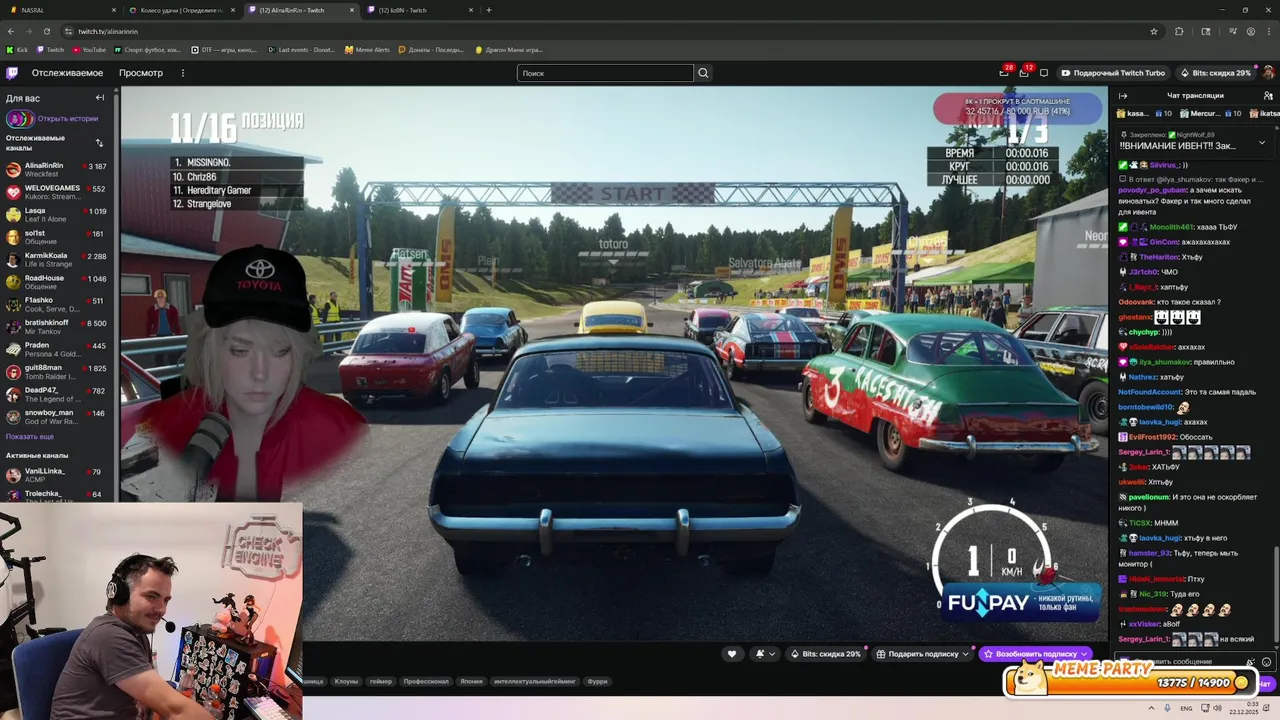This screenshot has height=720, width=1280.
Task: Click the Twitch search input field
Action: [605, 73]
